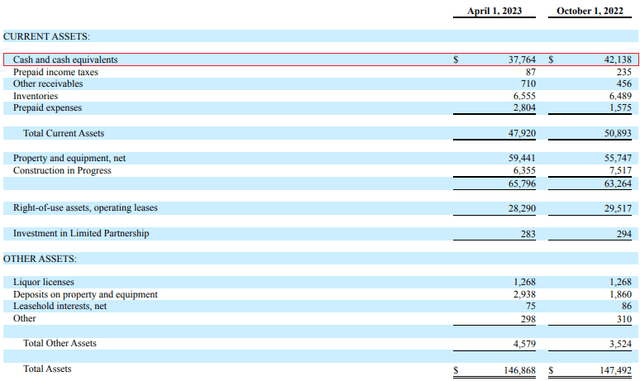The width and height of the screenshot is (640, 381).
Task: Select the Construction in Progress label
Action: coord(62,170)
